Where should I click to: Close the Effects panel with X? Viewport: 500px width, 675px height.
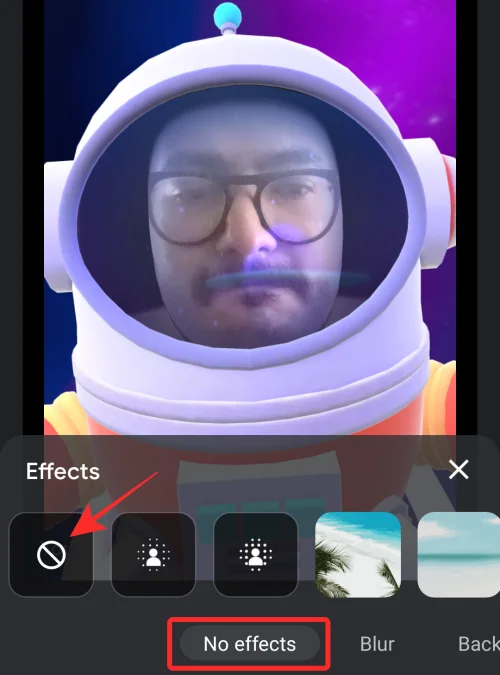pos(459,469)
